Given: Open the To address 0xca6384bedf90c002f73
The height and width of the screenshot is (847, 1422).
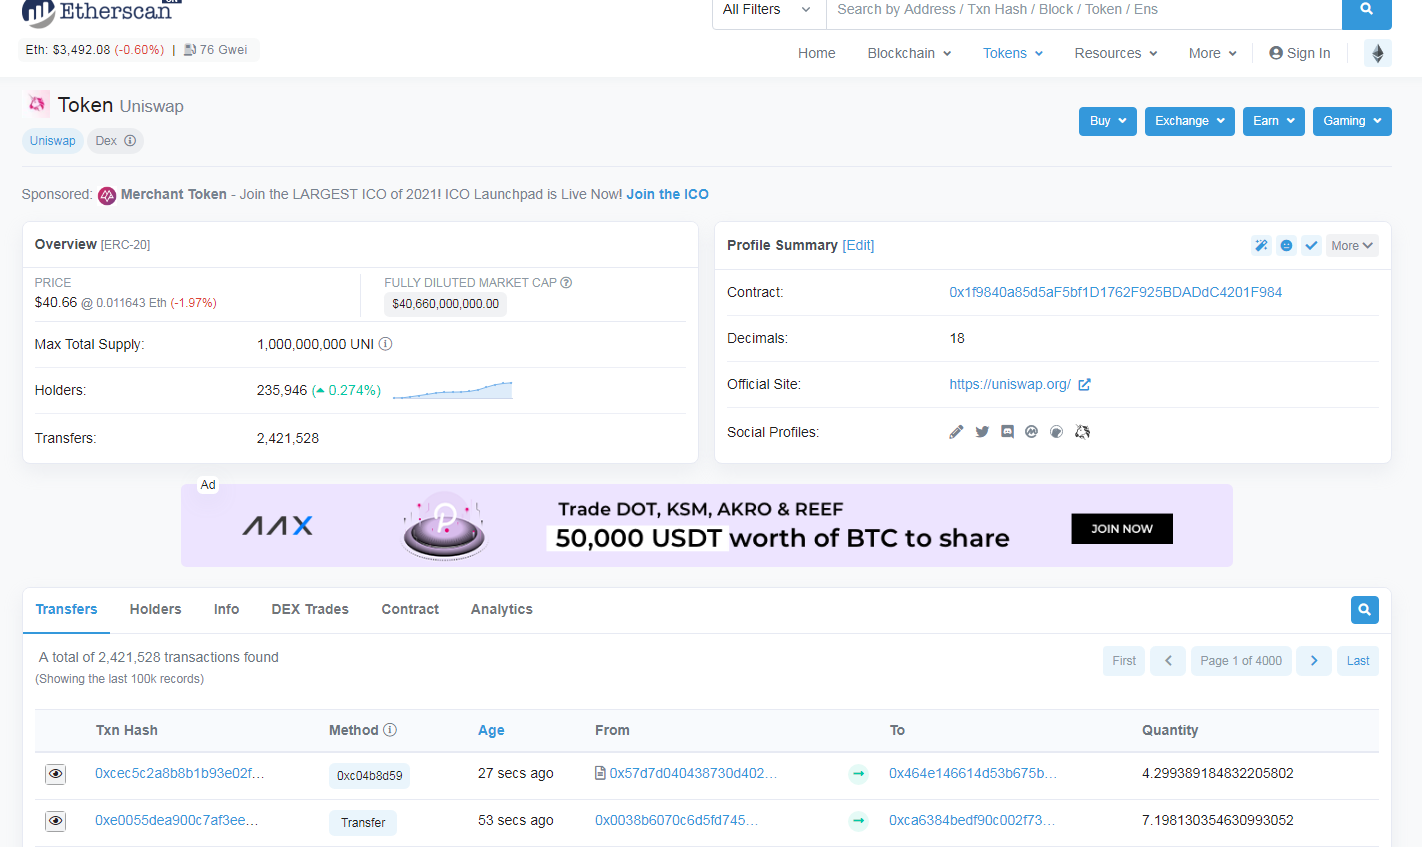Looking at the screenshot, I should [972, 820].
